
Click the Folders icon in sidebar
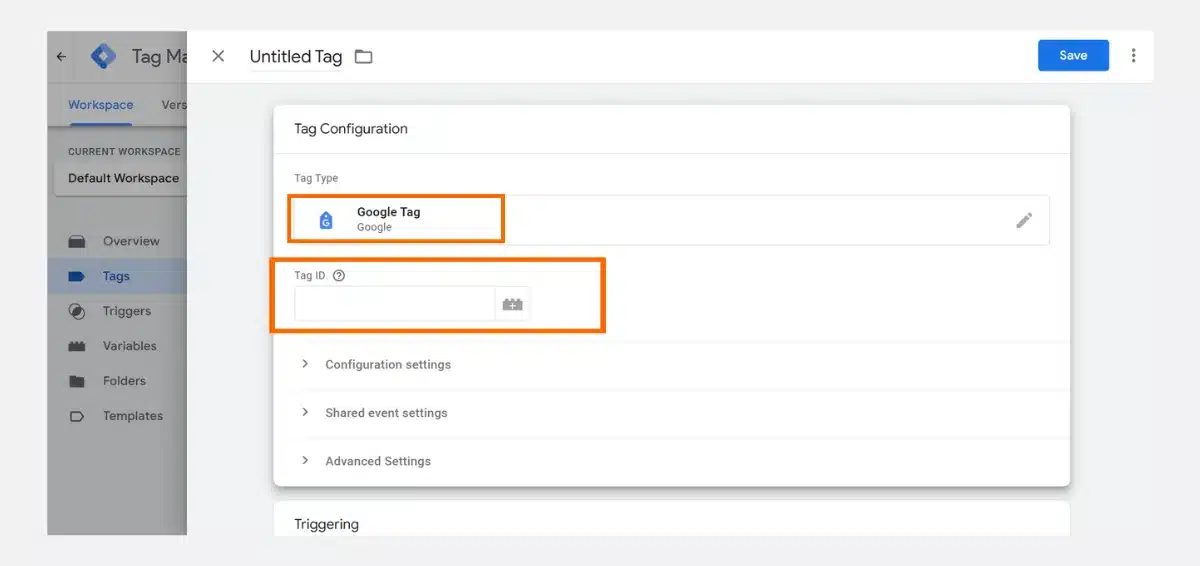pyautogui.click(x=77, y=381)
